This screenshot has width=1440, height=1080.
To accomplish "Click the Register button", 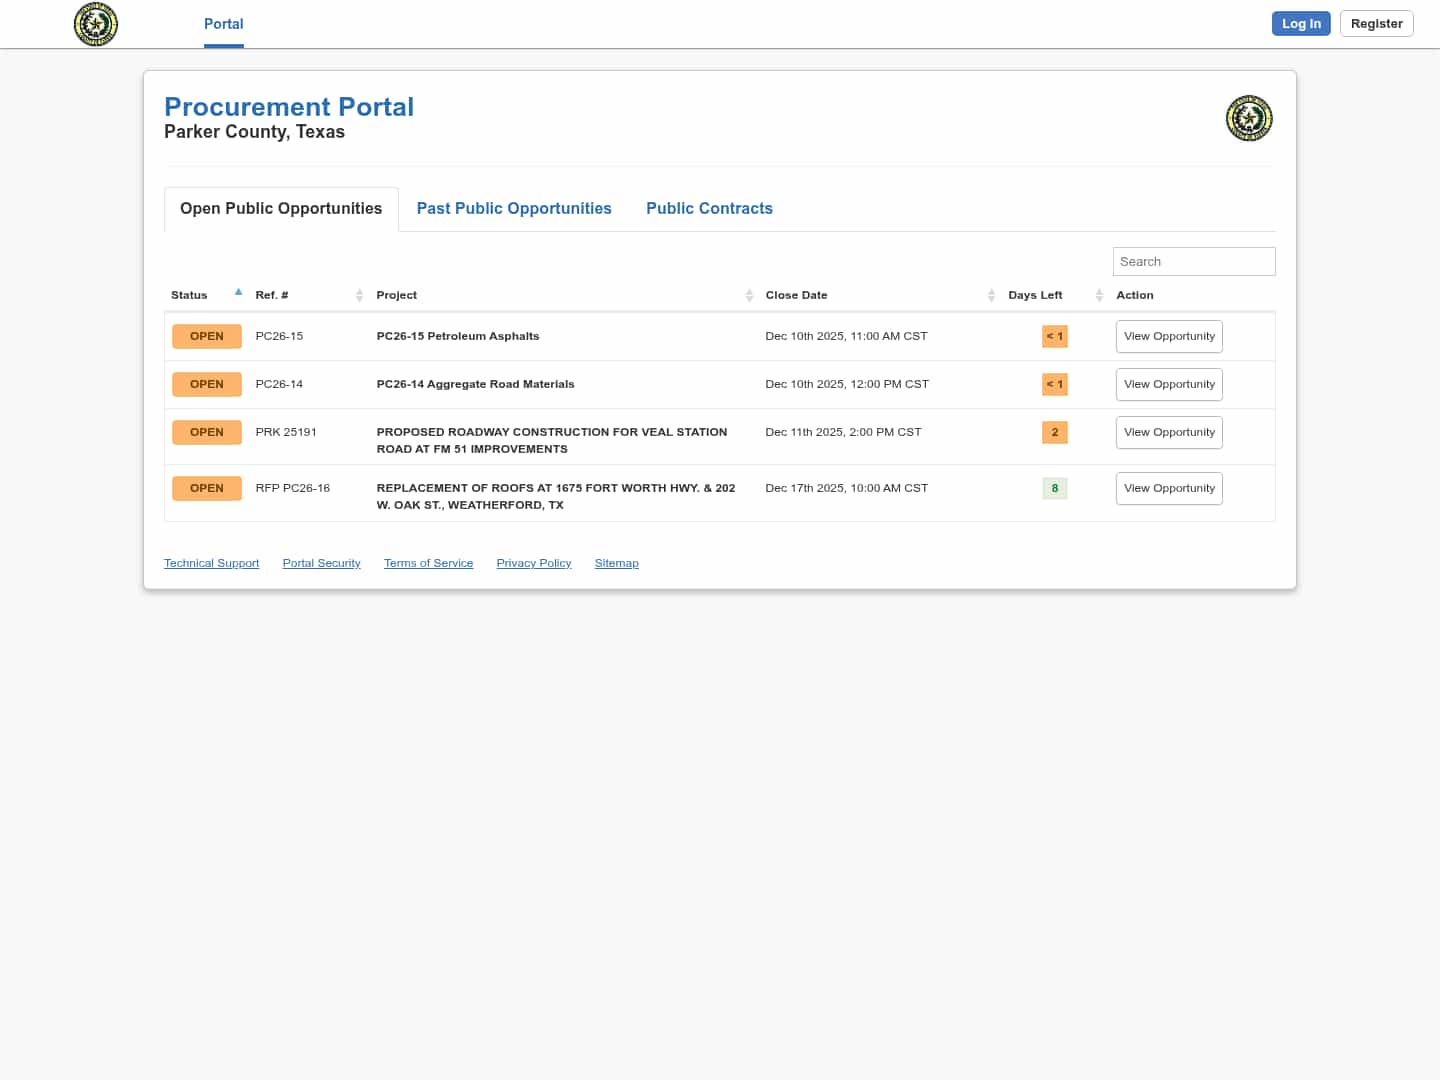I will [x=1376, y=24].
